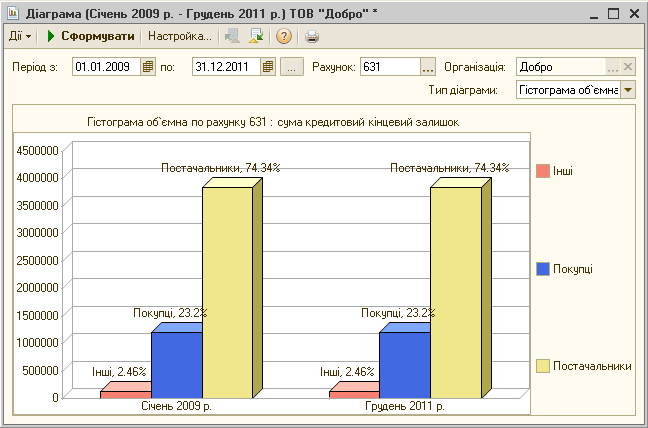Maximize the Діаграма window
The width and height of the screenshot is (648, 428).
click(x=614, y=14)
